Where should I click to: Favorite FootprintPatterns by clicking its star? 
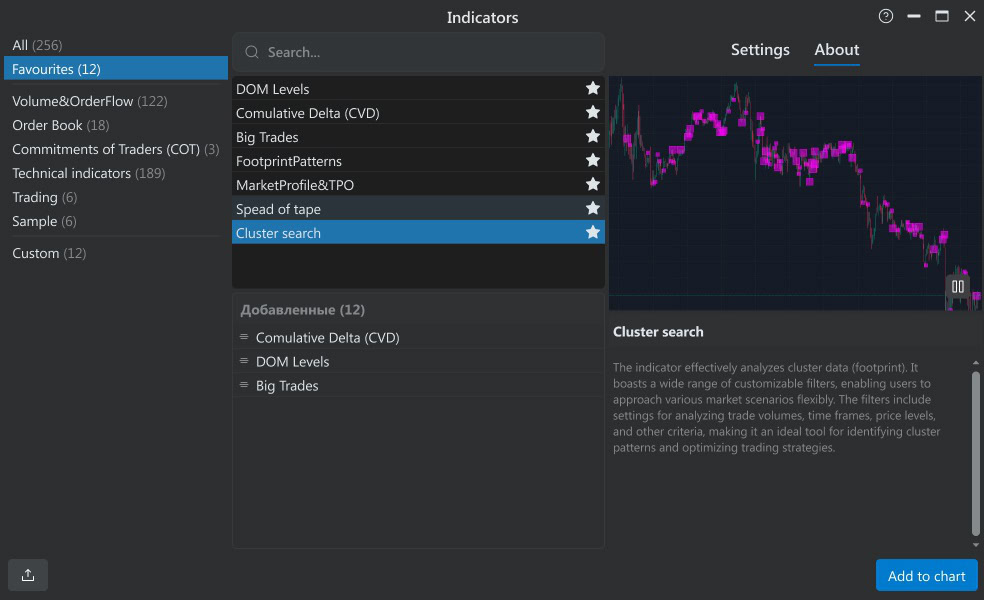[x=593, y=160]
